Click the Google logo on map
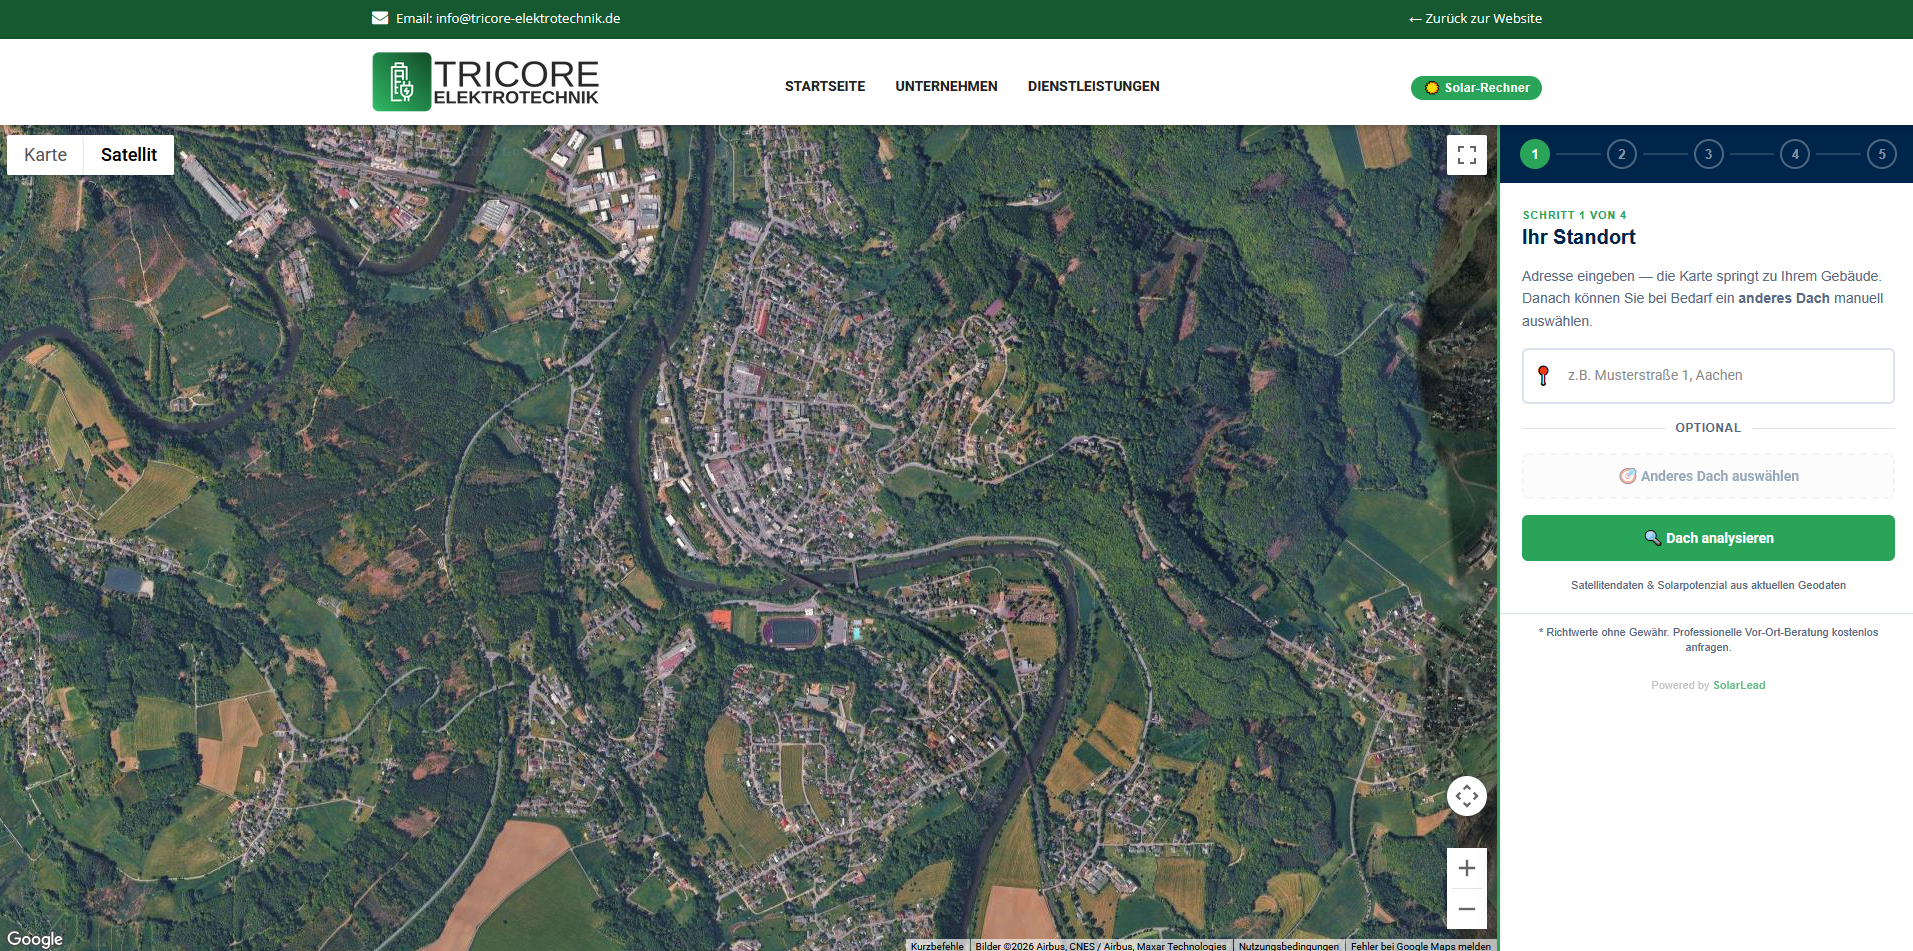 point(35,938)
